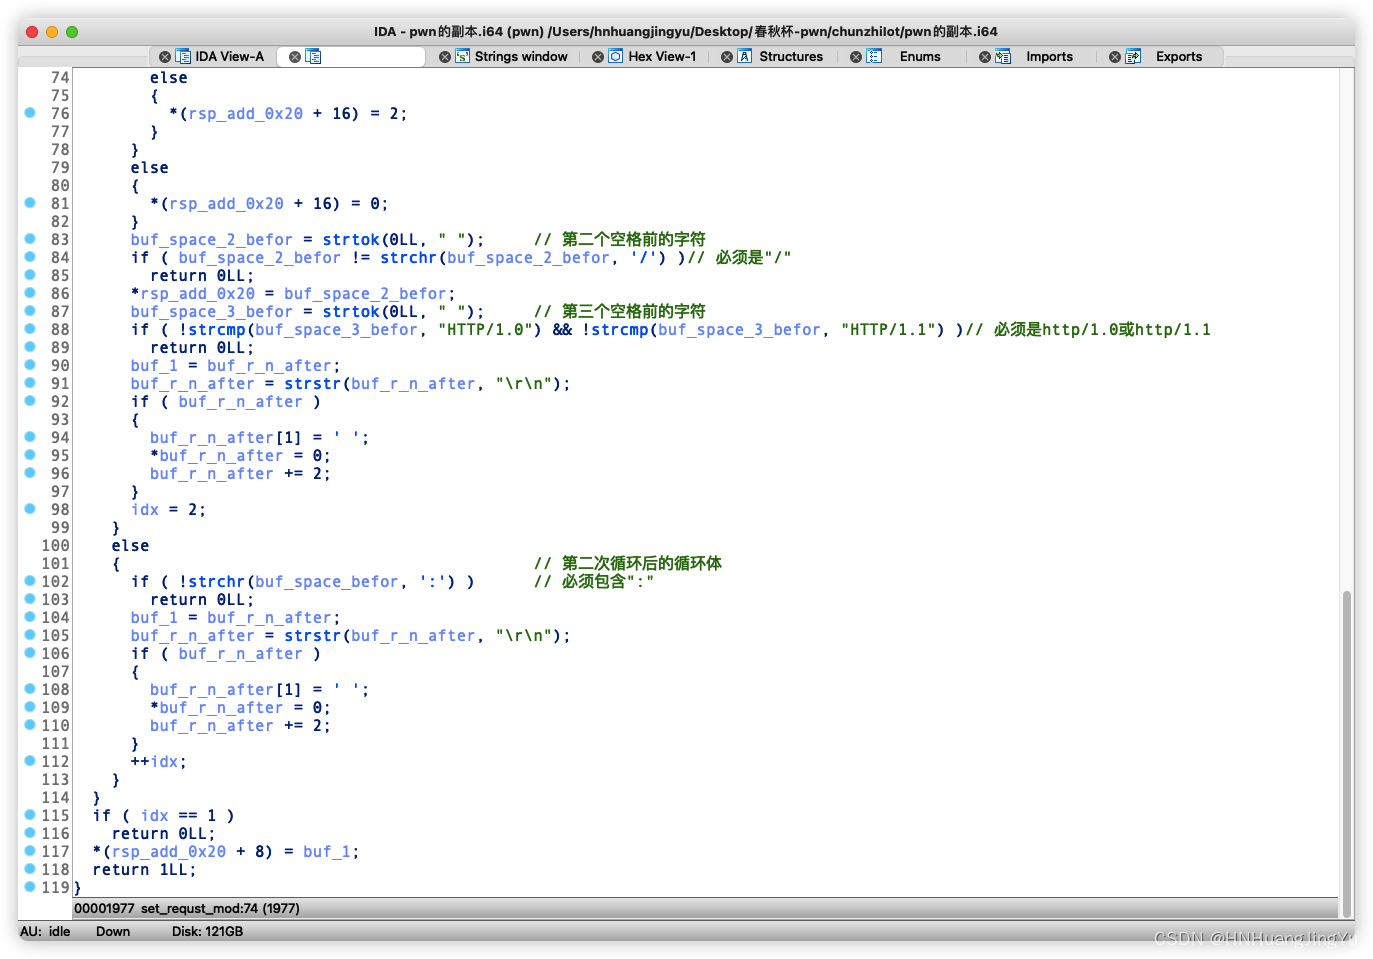1373x959 pixels.
Task: Click the Imports tab icon
Action: 1003,57
